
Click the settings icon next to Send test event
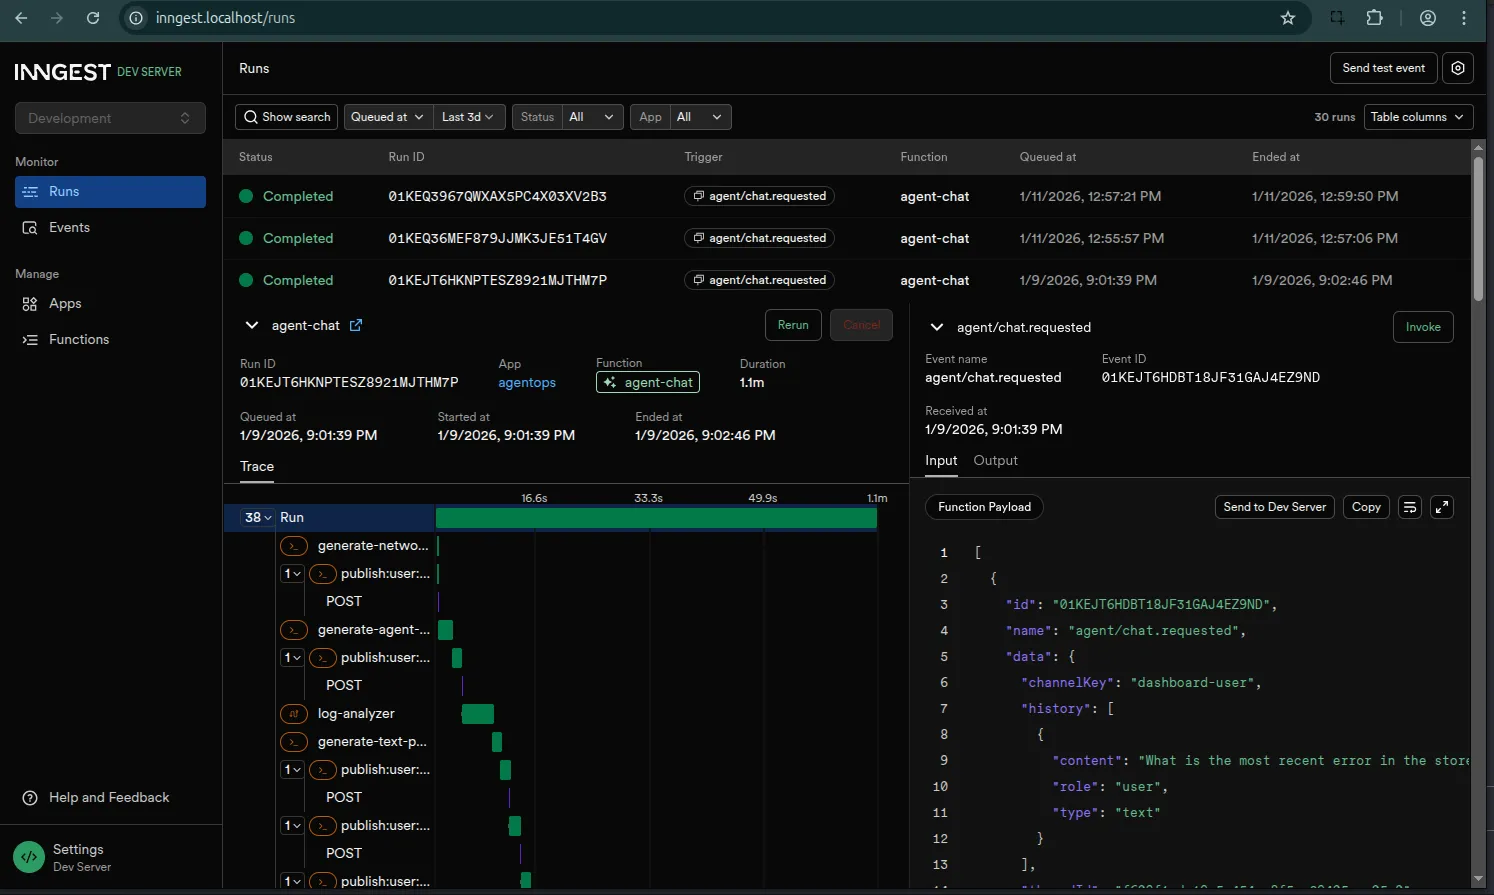click(x=1458, y=68)
